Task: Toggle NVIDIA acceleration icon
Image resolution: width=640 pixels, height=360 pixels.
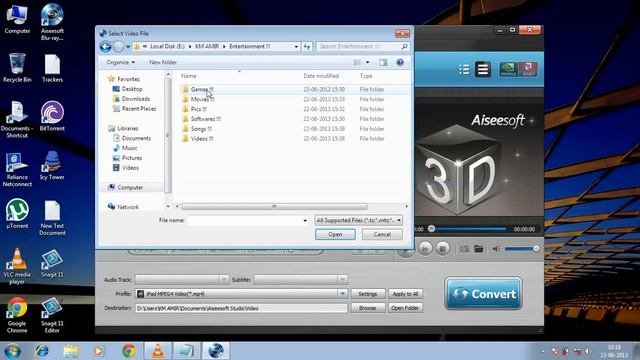Action: point(508,69)
